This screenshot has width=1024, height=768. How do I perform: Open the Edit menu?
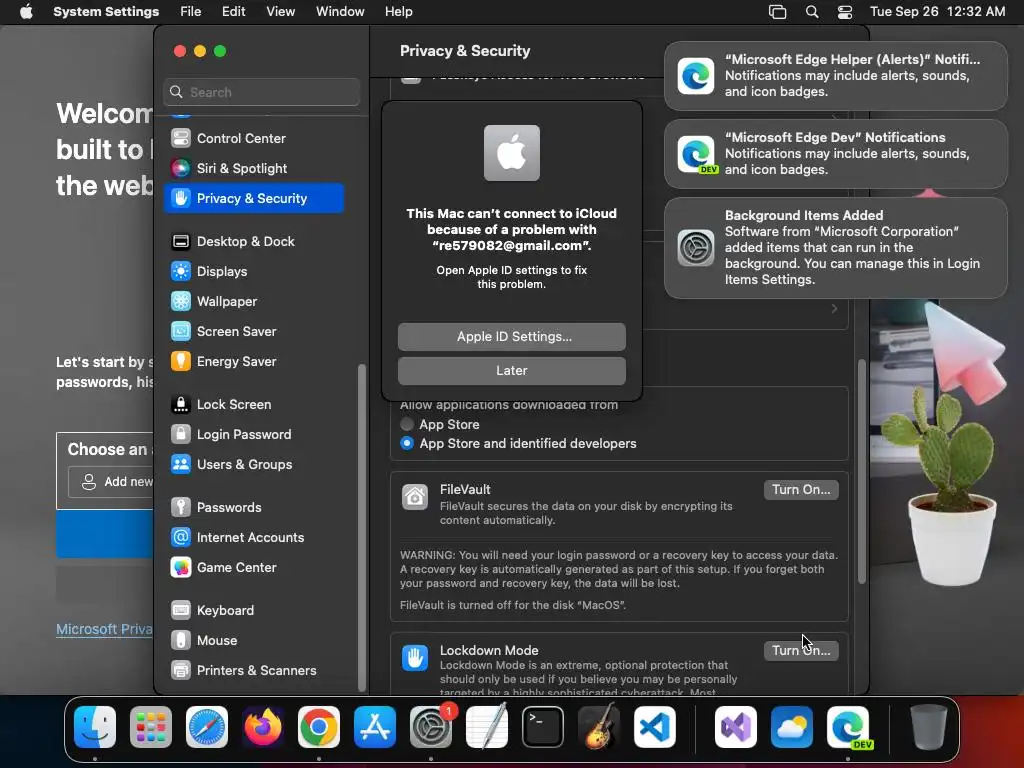coord(233,12)
